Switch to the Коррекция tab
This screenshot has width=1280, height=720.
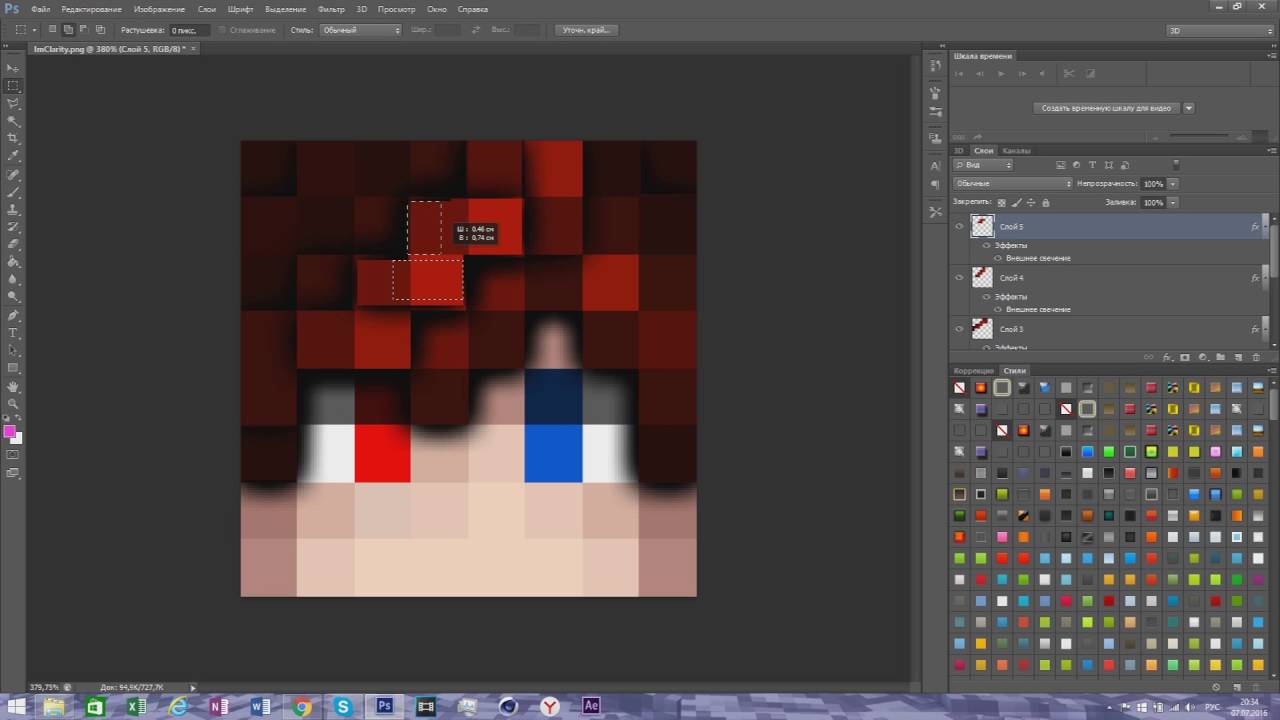coord(974,371)
